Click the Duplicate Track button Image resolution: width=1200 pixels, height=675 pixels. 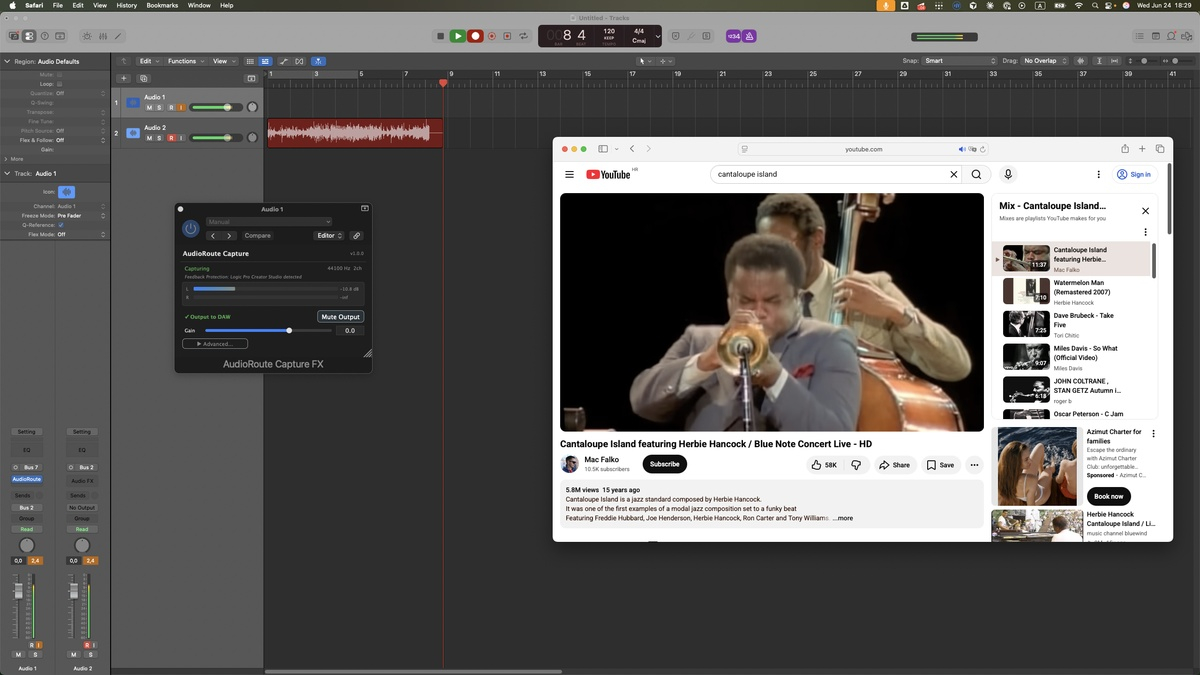tap(144, 78)
